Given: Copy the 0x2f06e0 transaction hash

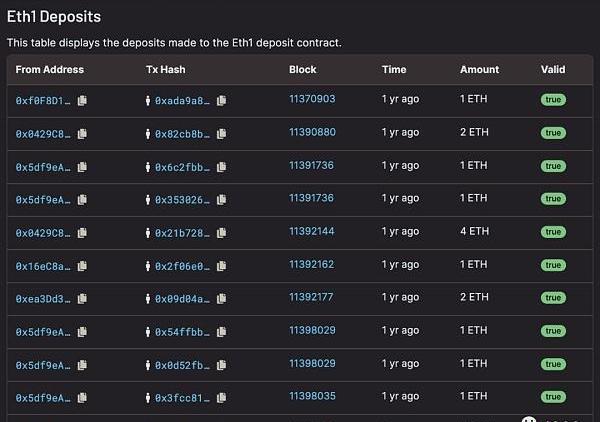Looking at the screenshot, I should [x=221, y=266].
